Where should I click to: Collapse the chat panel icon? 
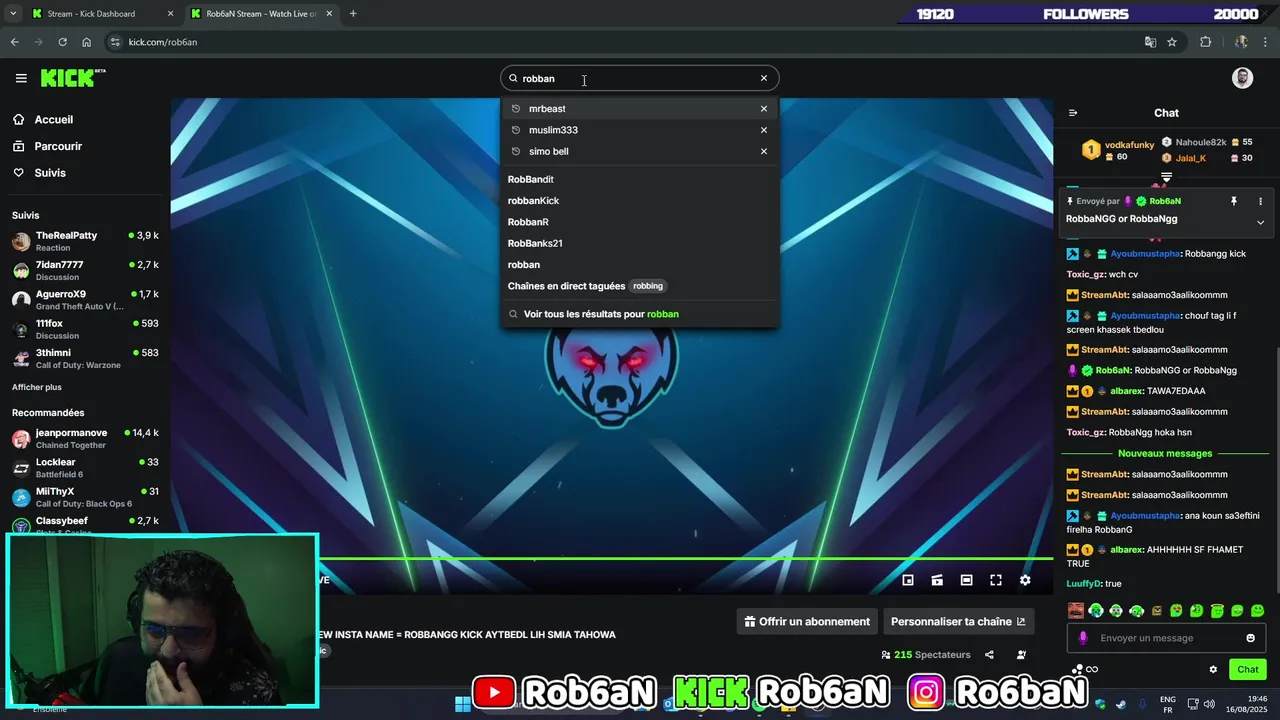point(1073,113)
